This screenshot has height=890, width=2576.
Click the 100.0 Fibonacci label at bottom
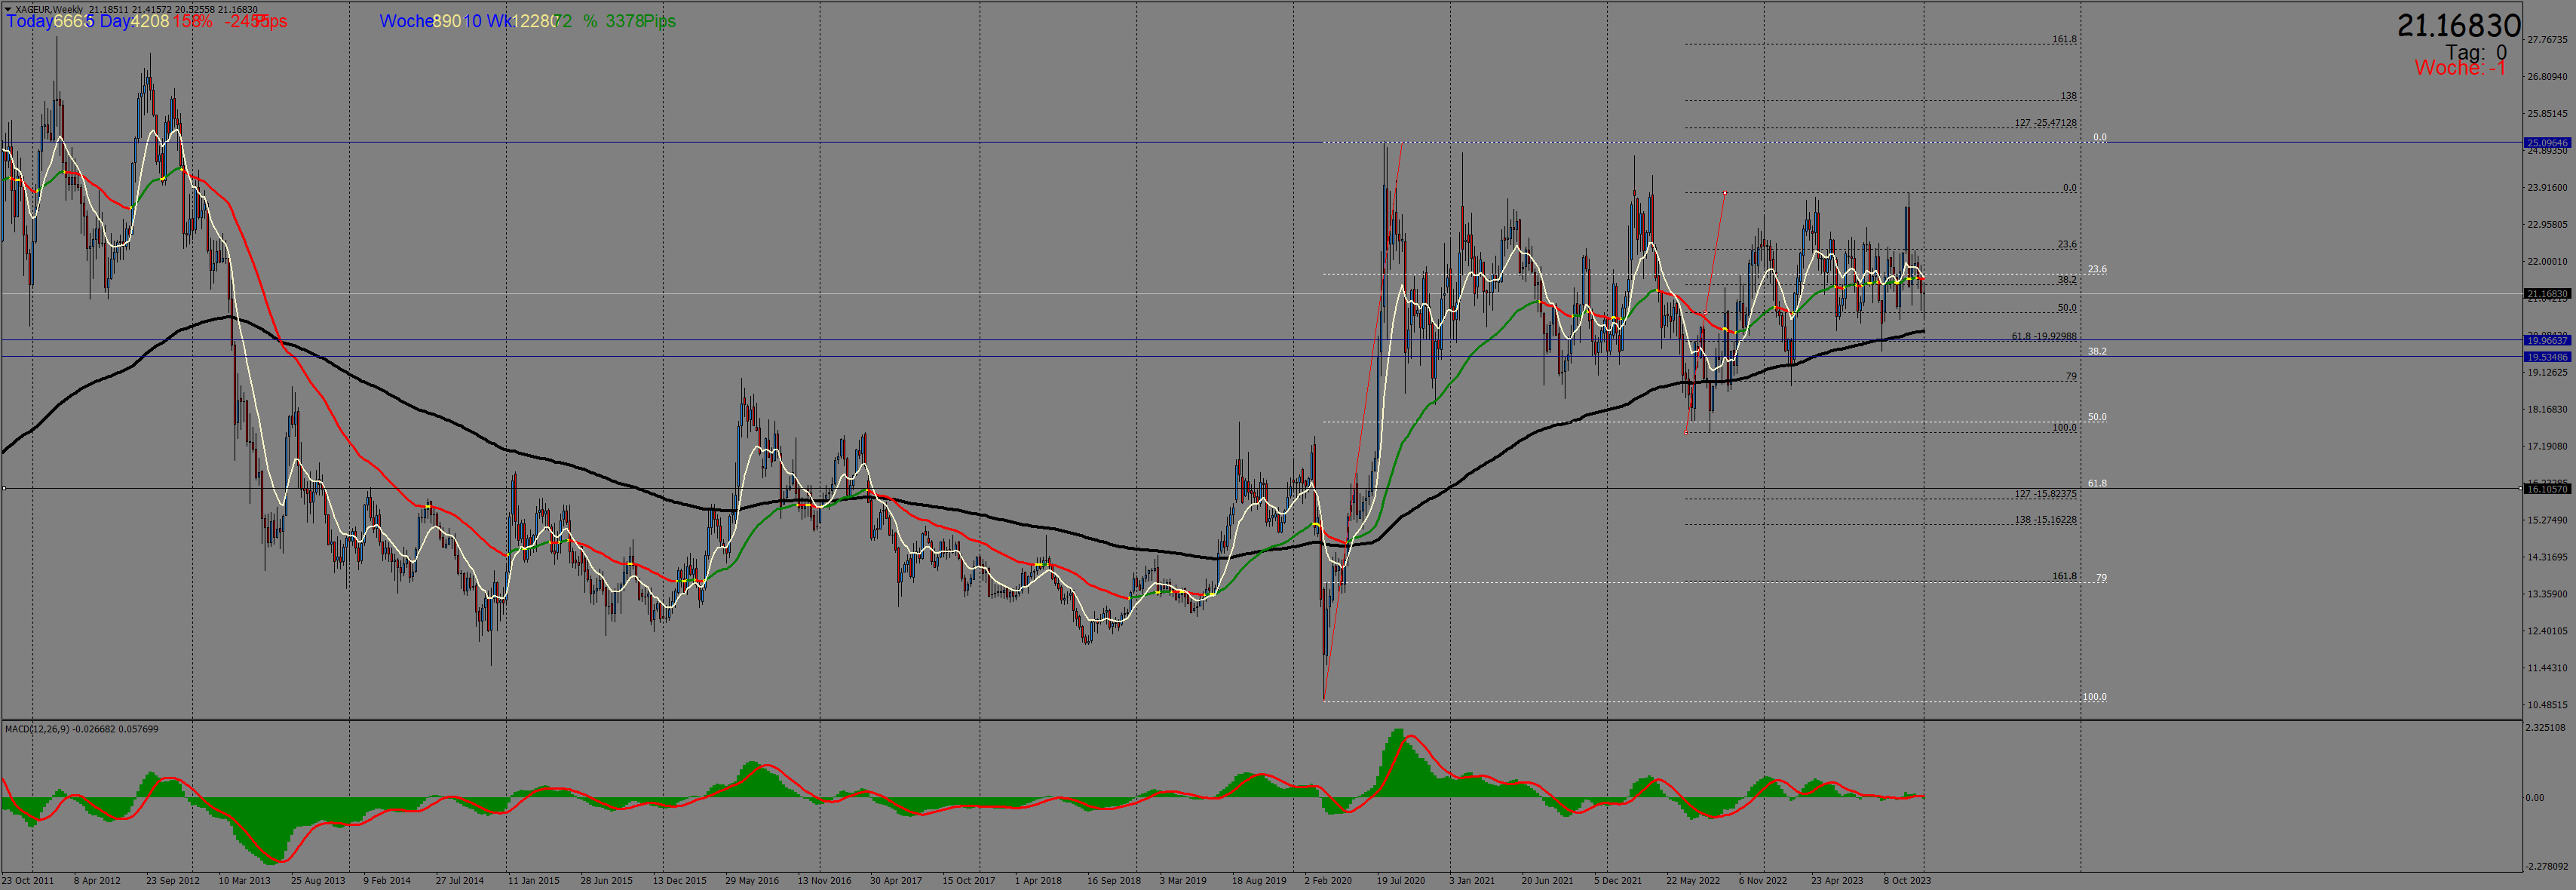(2094, 697)
